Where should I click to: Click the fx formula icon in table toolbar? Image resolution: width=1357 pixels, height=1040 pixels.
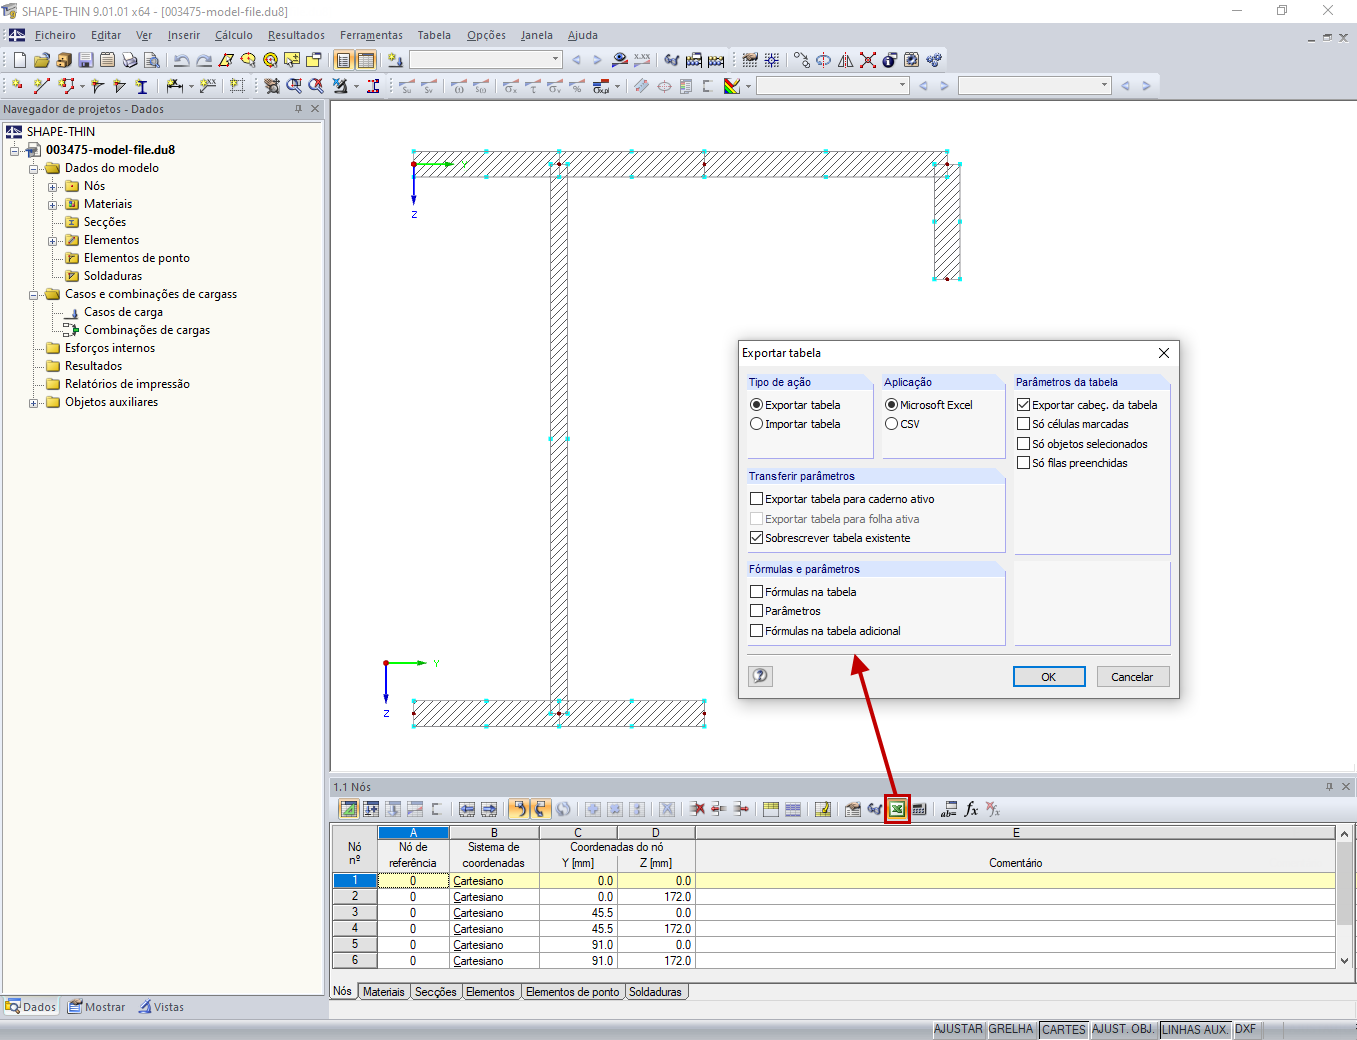pos(971,809)
